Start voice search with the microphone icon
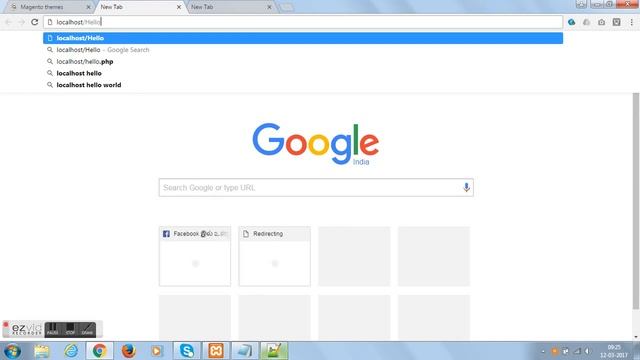640x360 pixels. pyautogui.click(x=466, y=187)
